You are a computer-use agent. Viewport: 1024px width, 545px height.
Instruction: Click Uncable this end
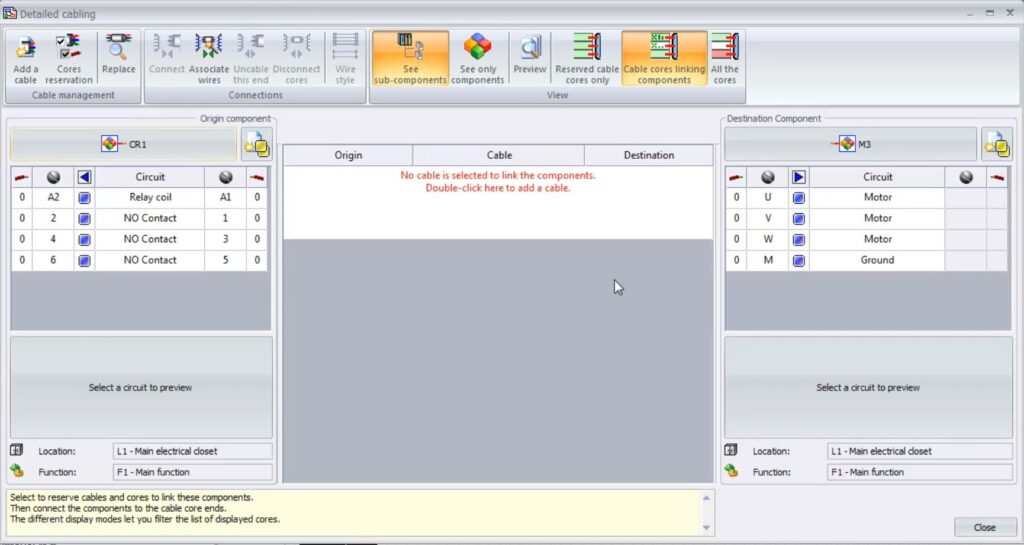tap(251, 59)
